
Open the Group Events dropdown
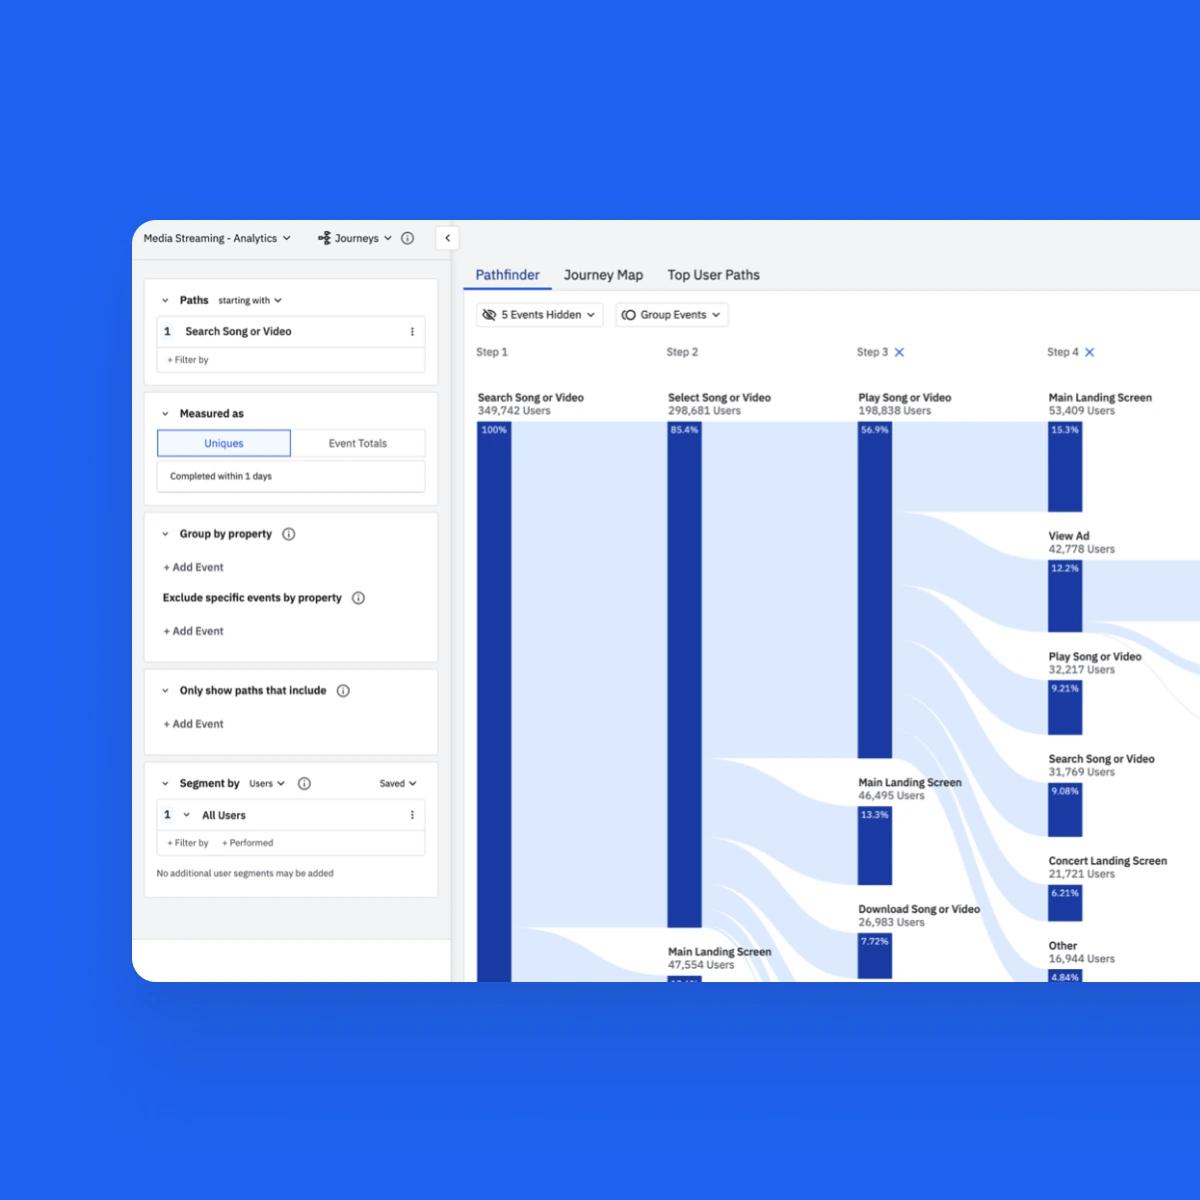click(671, 315)
